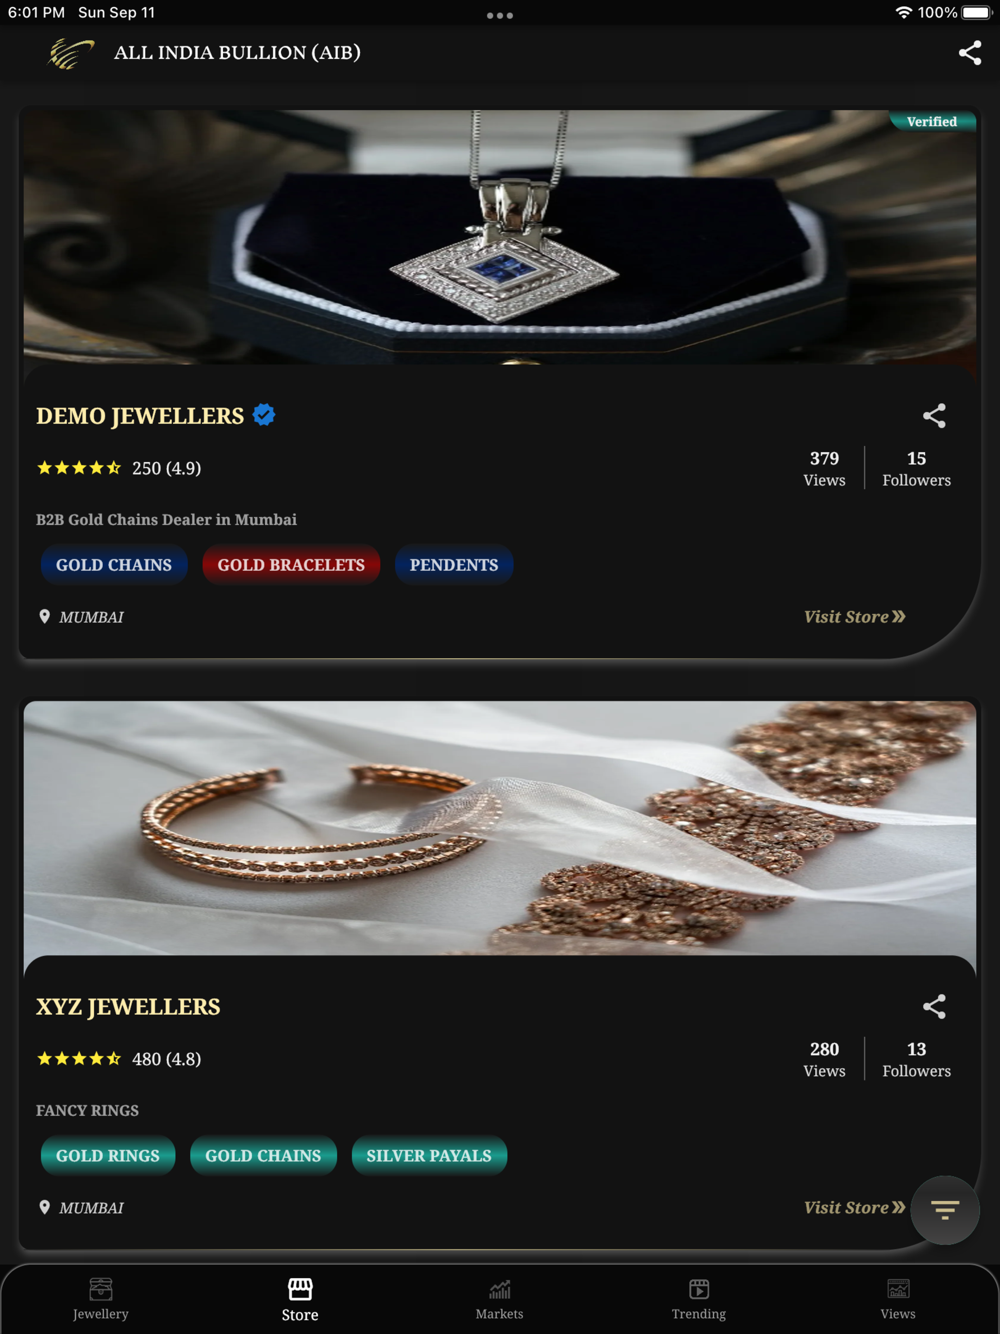The height and width of the screenshot is (1334, 1000).
Task: Choose the Pendents category chip
Action: point(454,565)
